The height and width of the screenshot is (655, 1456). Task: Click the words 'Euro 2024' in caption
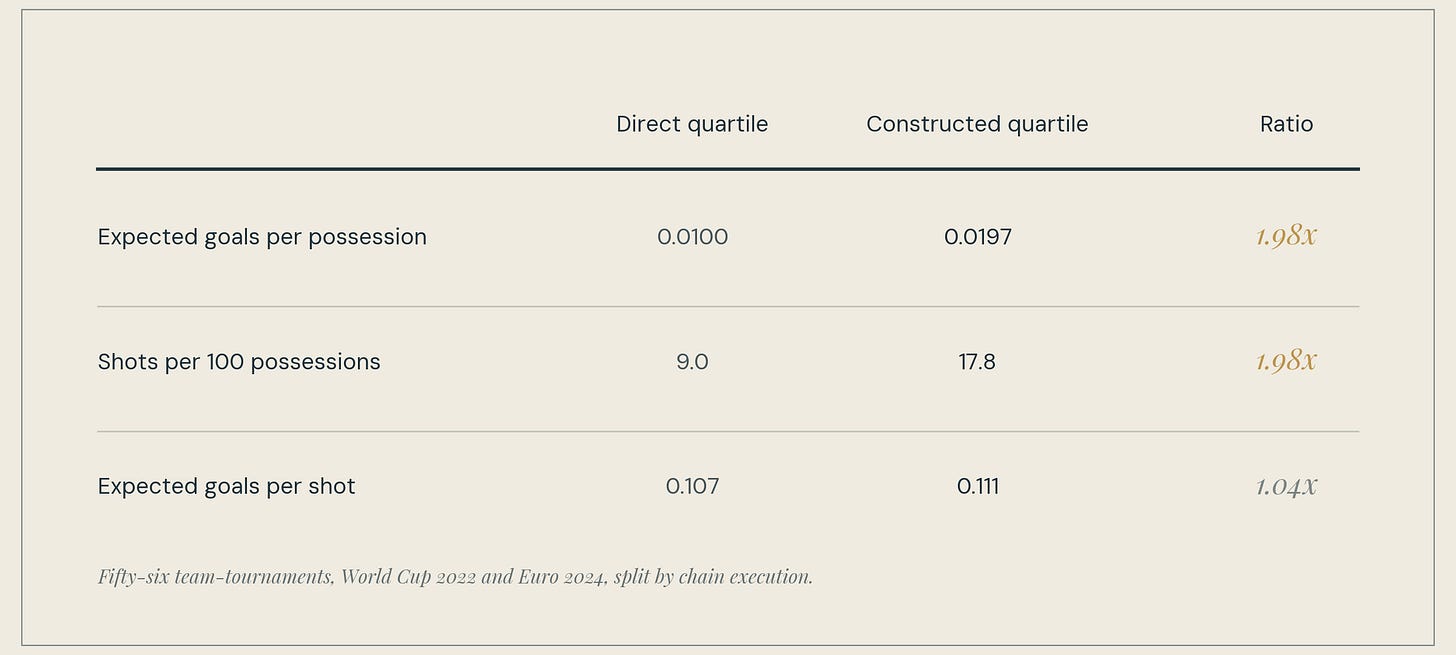[560, 576]
